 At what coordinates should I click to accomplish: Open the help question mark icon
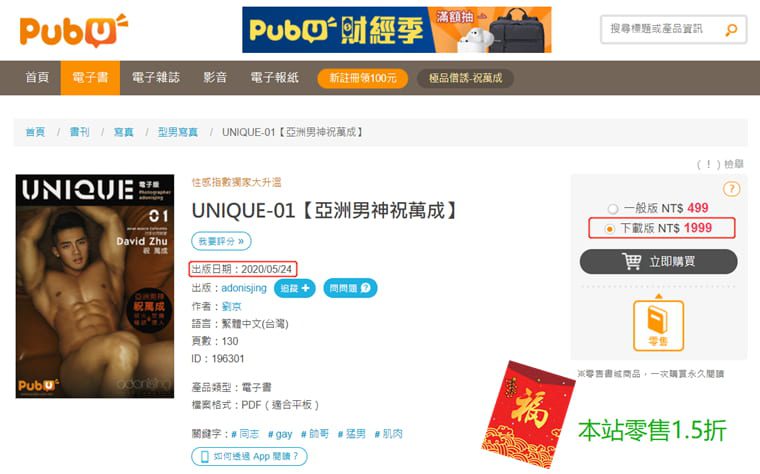[731, 189]
